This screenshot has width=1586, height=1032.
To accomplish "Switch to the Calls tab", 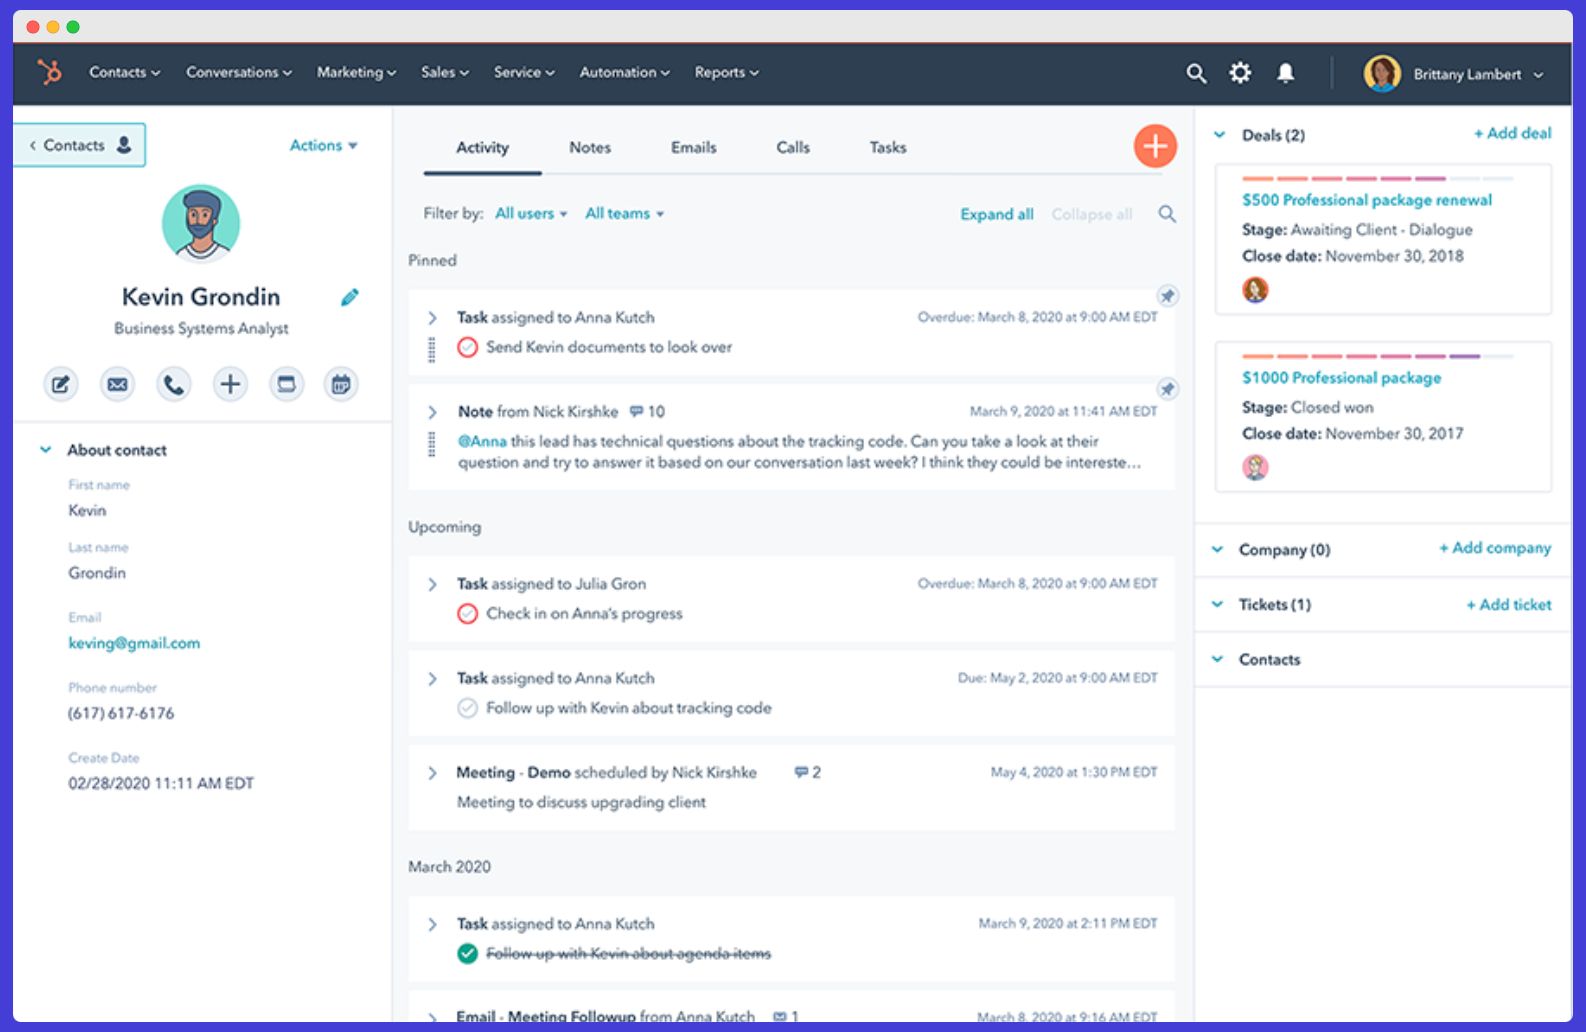I will [793, 147].
